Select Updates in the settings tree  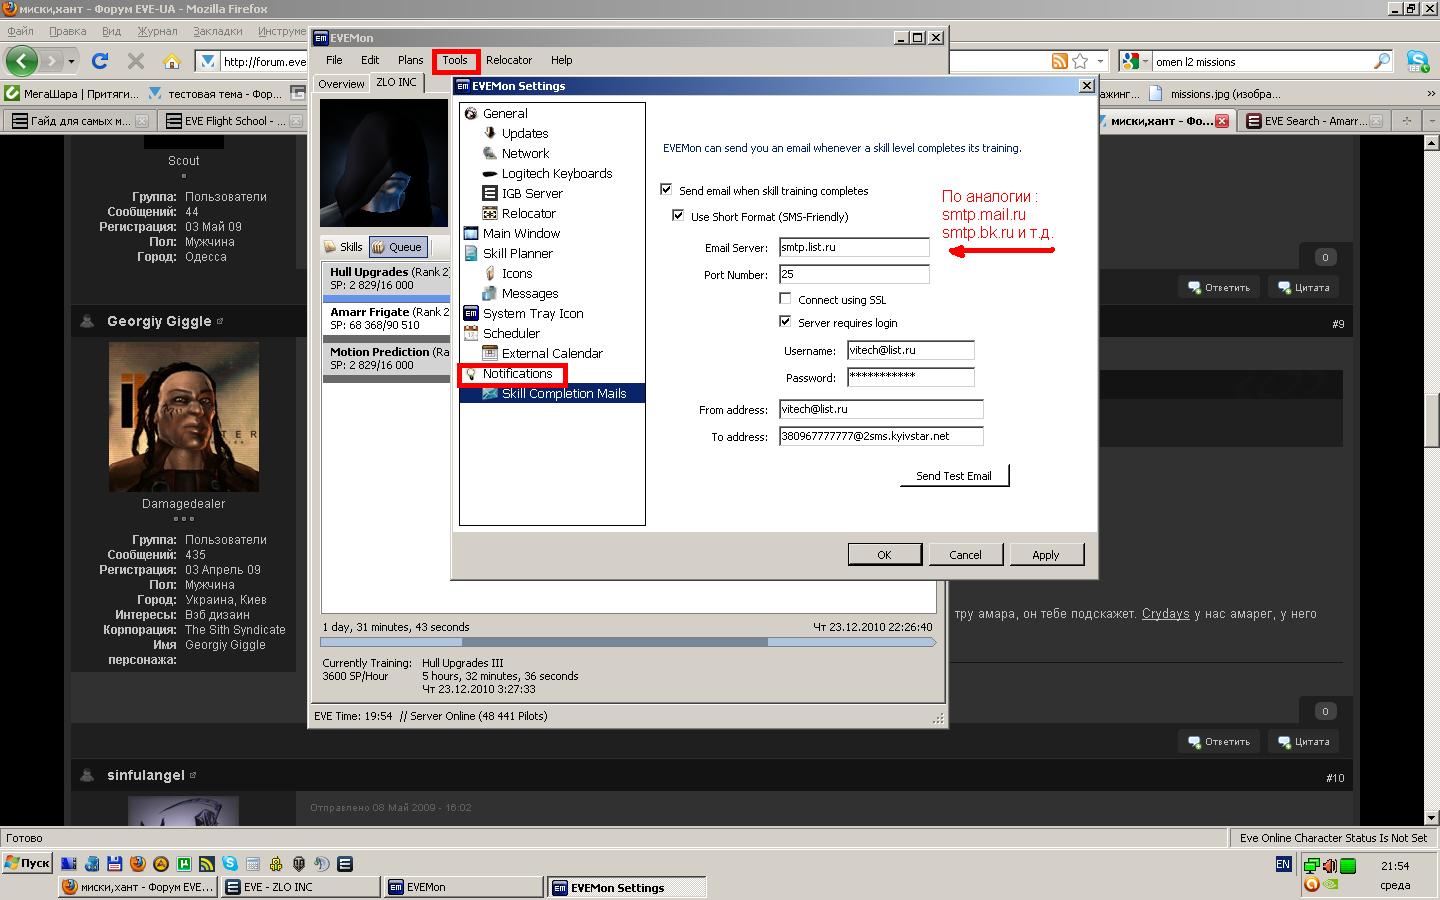click(x=525, y=134)
